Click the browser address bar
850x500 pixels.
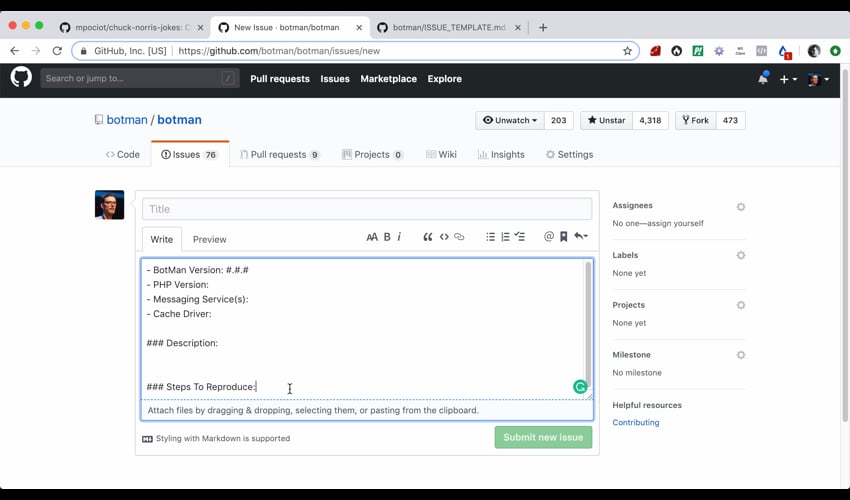[x=355, y=51]
